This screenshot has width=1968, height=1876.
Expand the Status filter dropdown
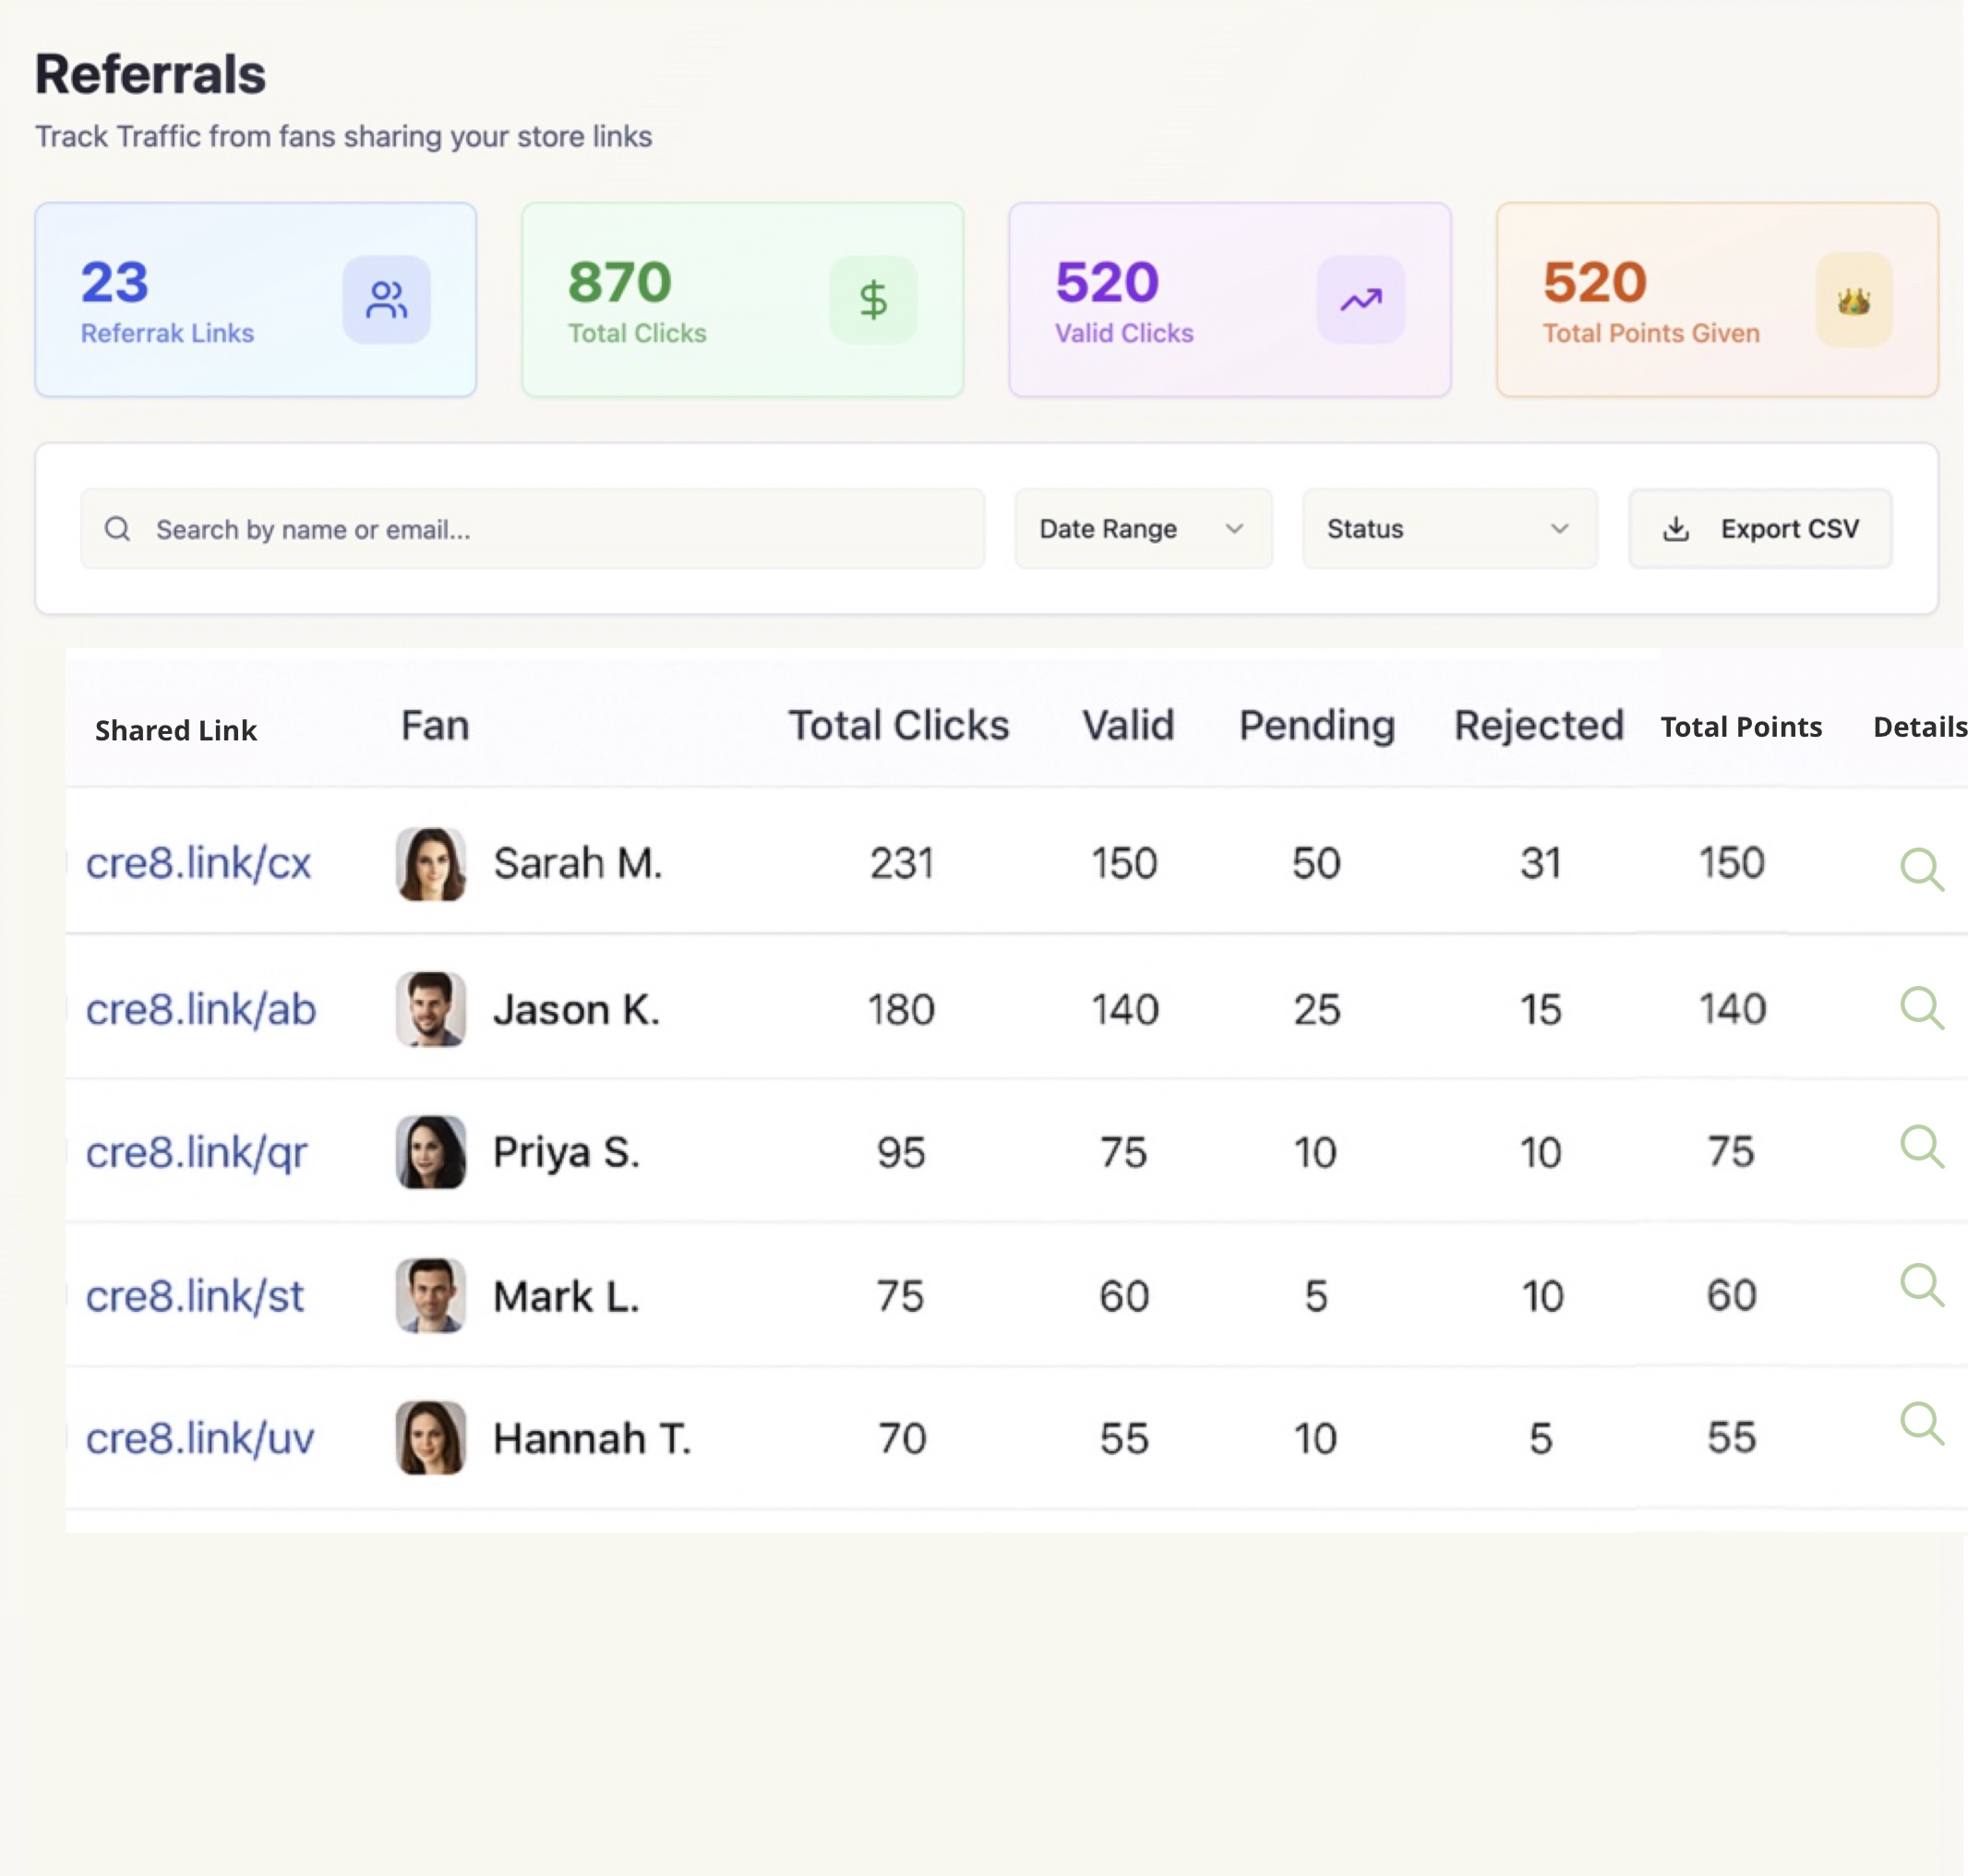pyautogui.click(x=1449, y=529)
